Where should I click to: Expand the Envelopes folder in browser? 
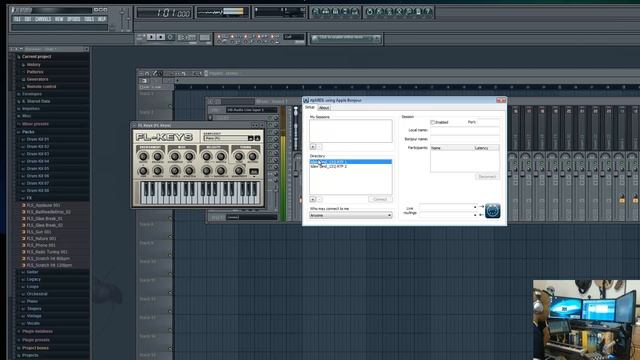coord(32,94)
